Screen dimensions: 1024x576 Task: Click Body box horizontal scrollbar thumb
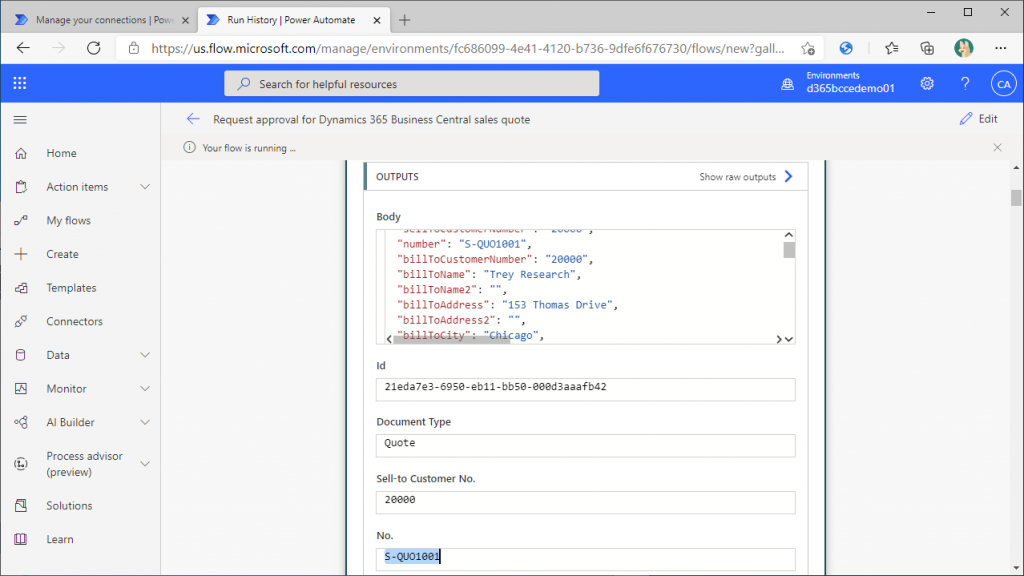tap(451, 339)
